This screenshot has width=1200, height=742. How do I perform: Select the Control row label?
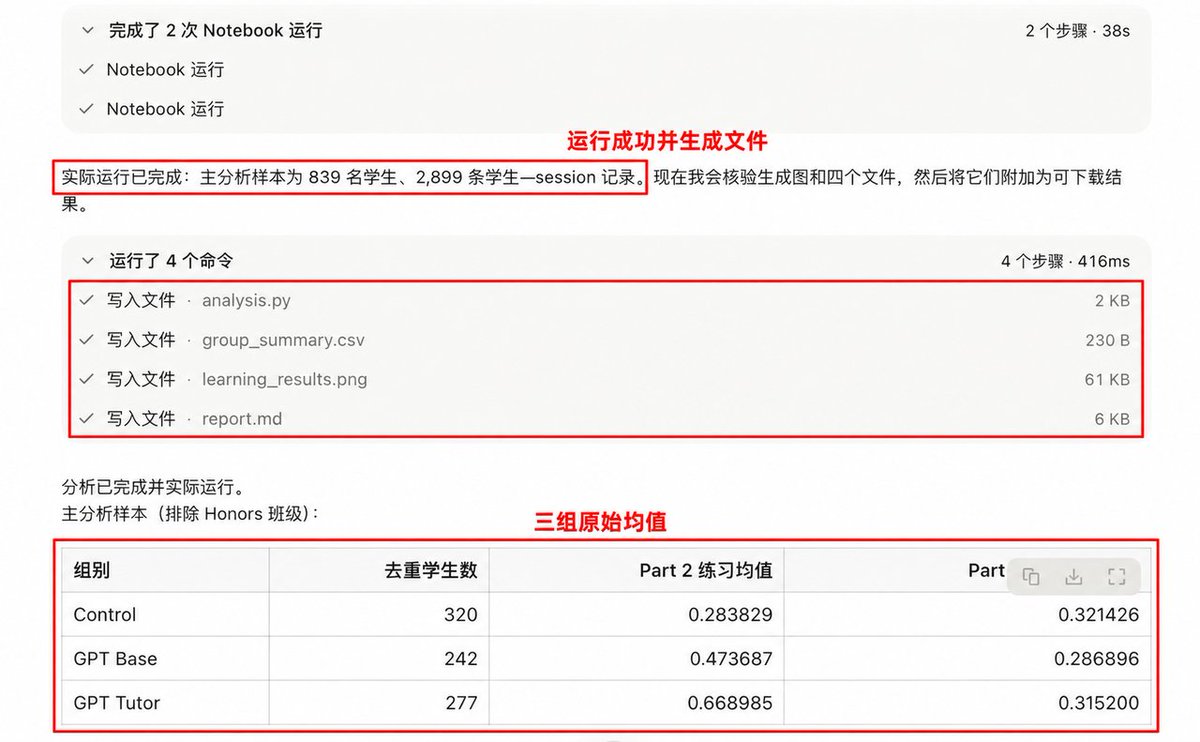tap(105, 615)
